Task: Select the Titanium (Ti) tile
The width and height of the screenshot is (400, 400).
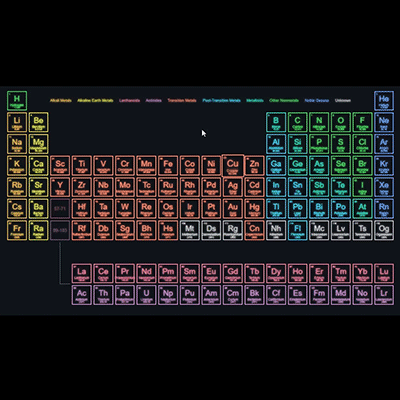Action: point(82,166)
